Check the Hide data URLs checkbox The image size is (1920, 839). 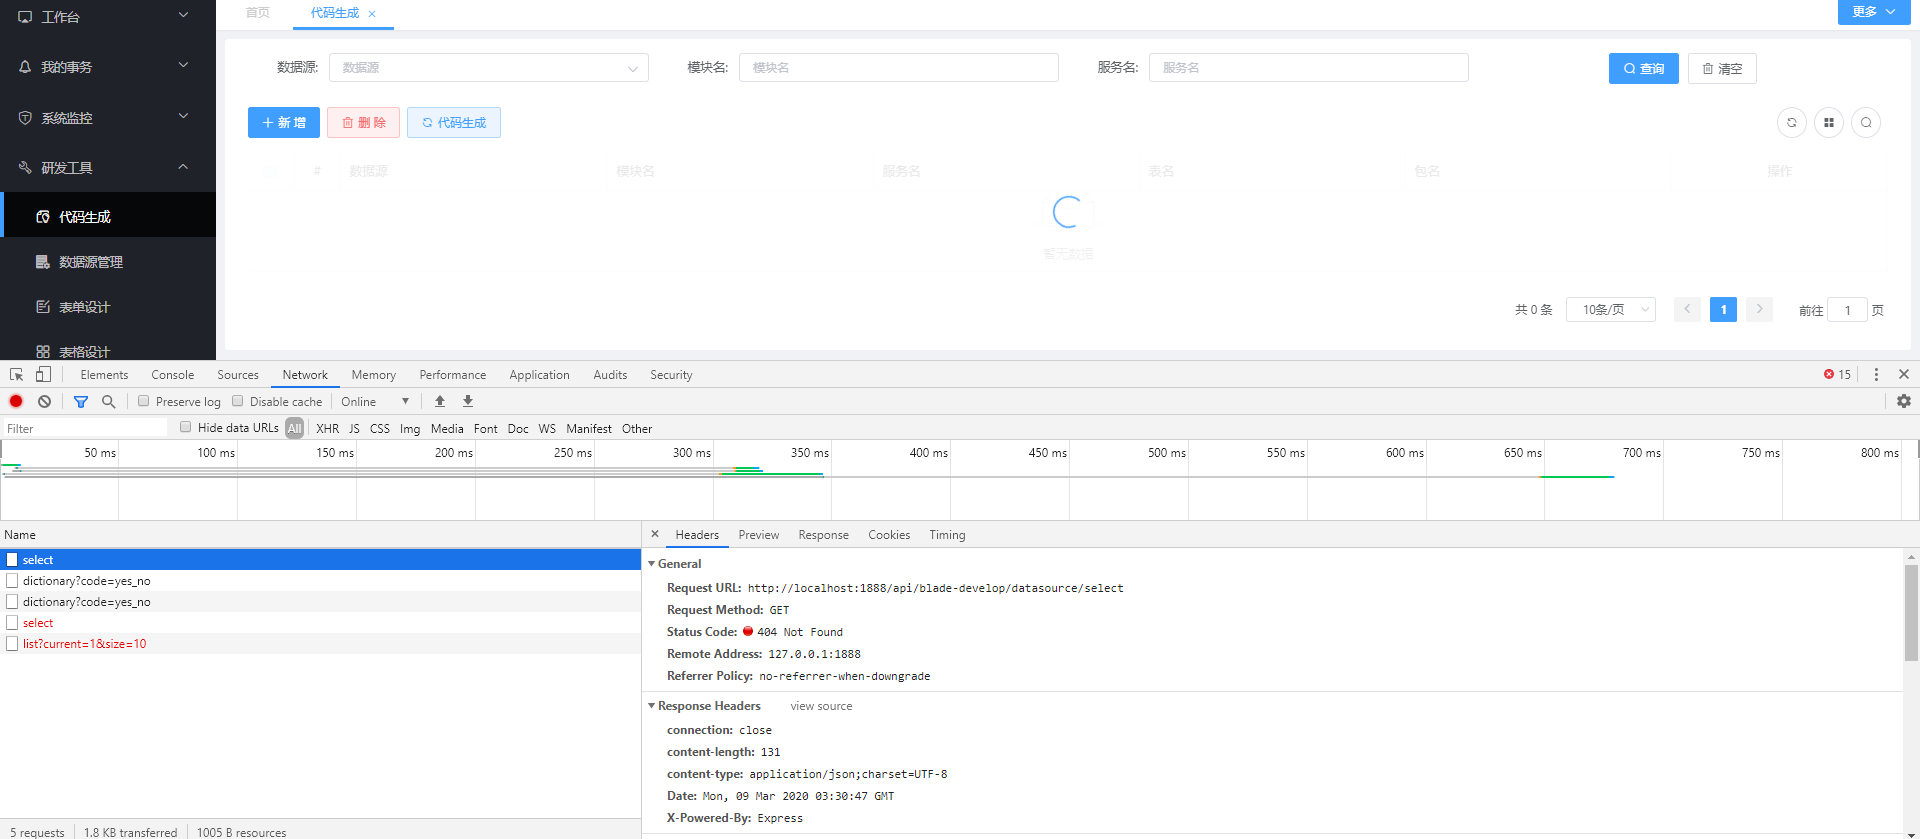186,427
